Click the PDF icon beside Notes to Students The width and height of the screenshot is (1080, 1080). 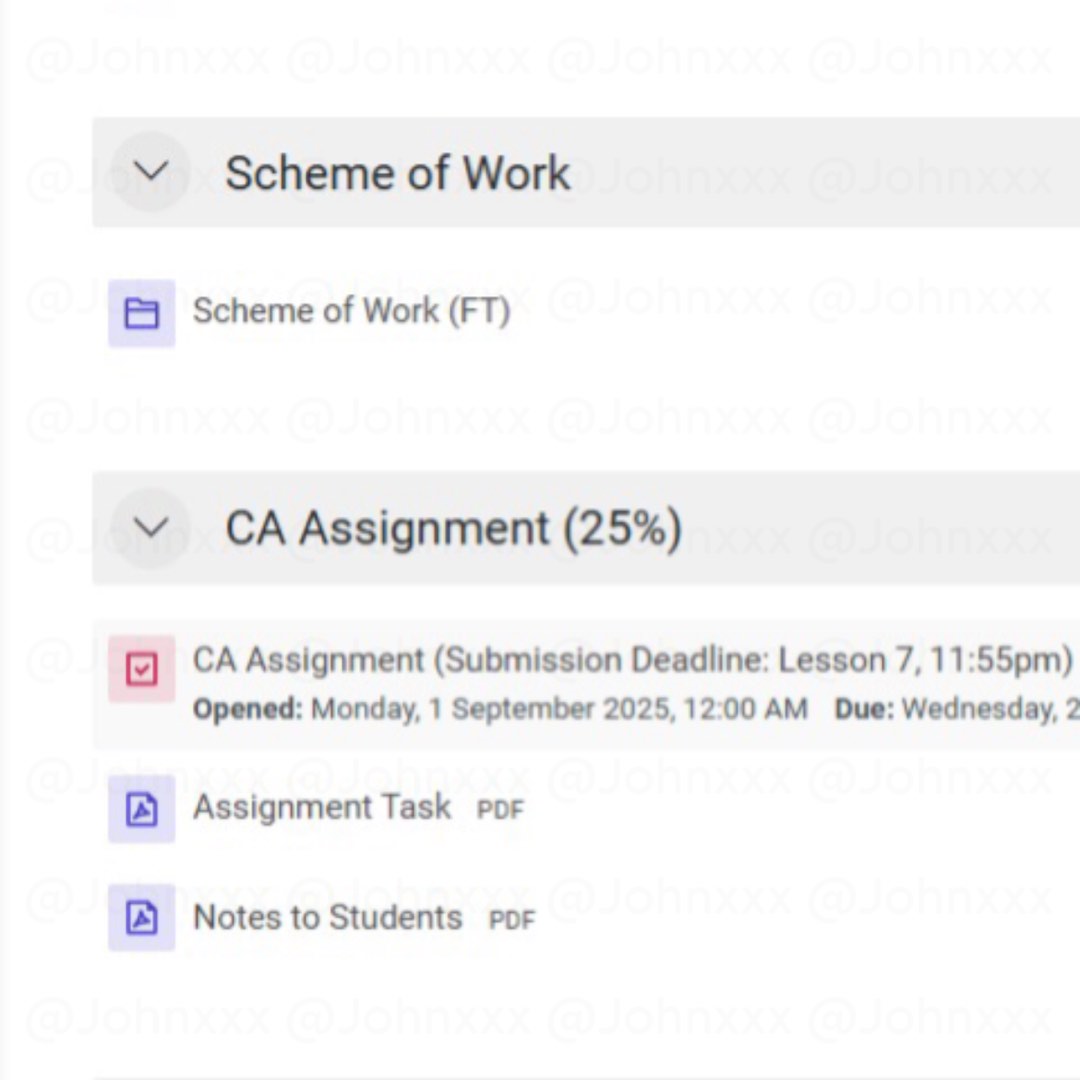tap(141, 917)
